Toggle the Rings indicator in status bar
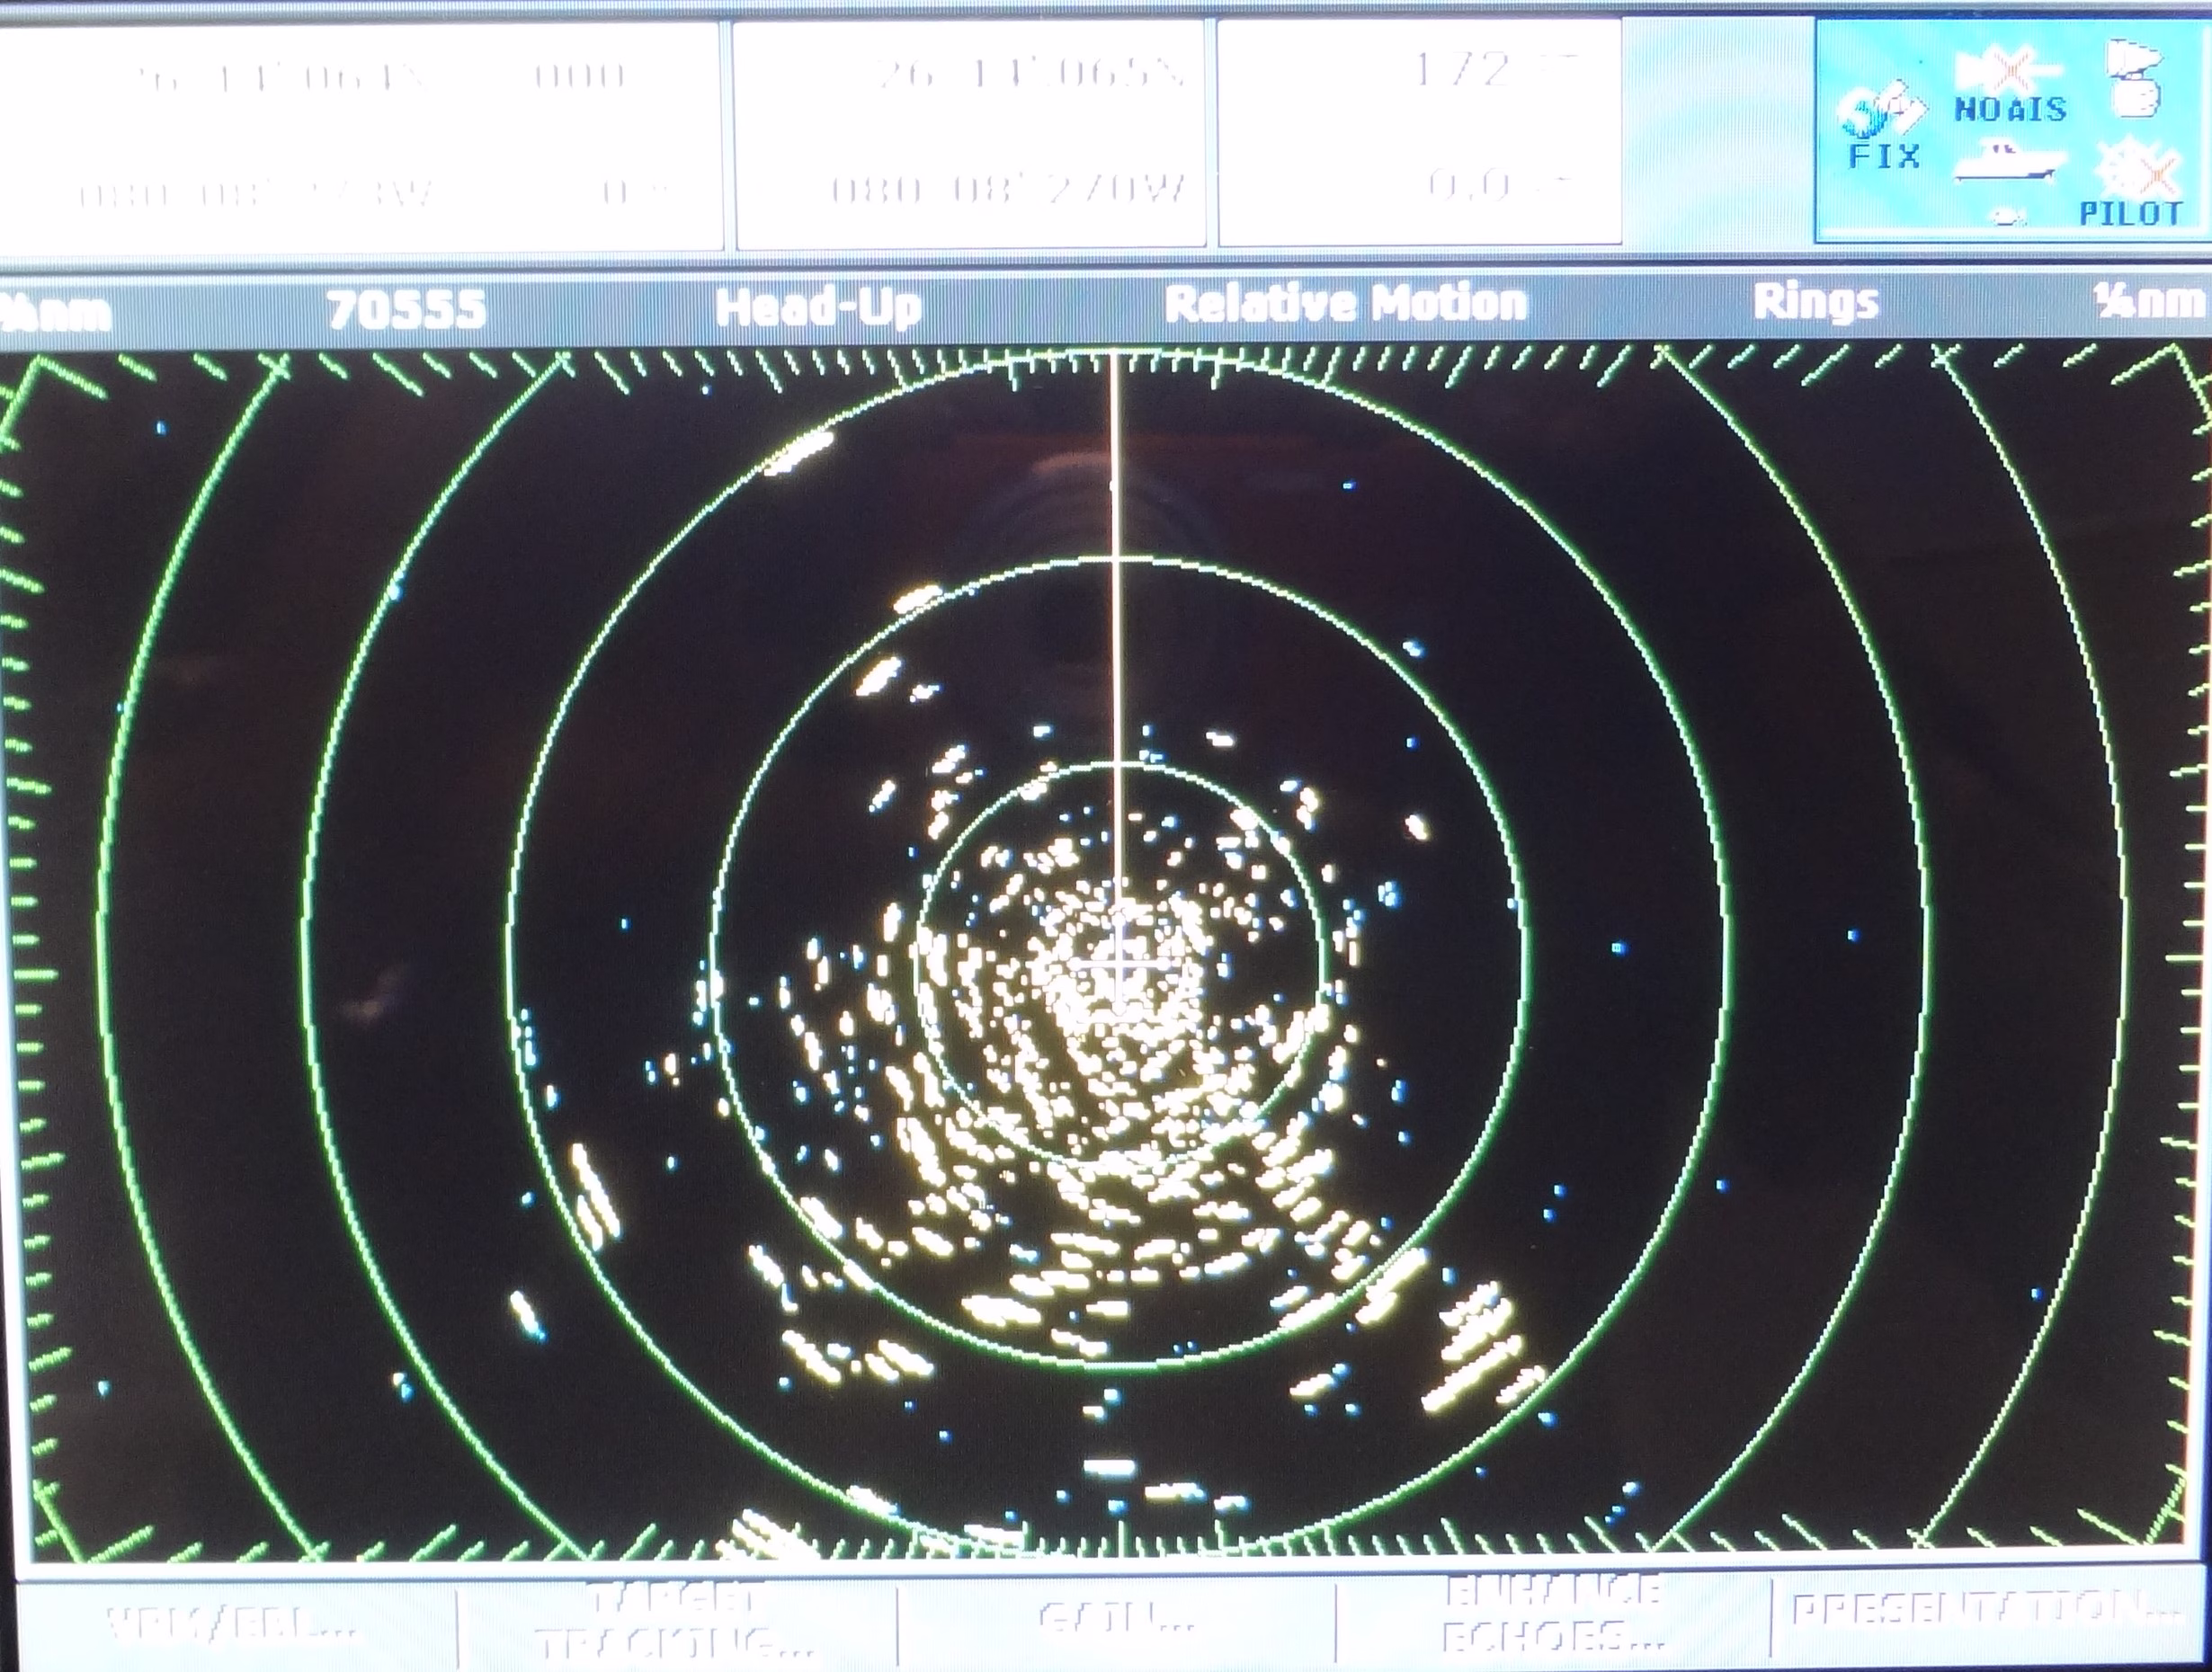 tap(1815, 302)
